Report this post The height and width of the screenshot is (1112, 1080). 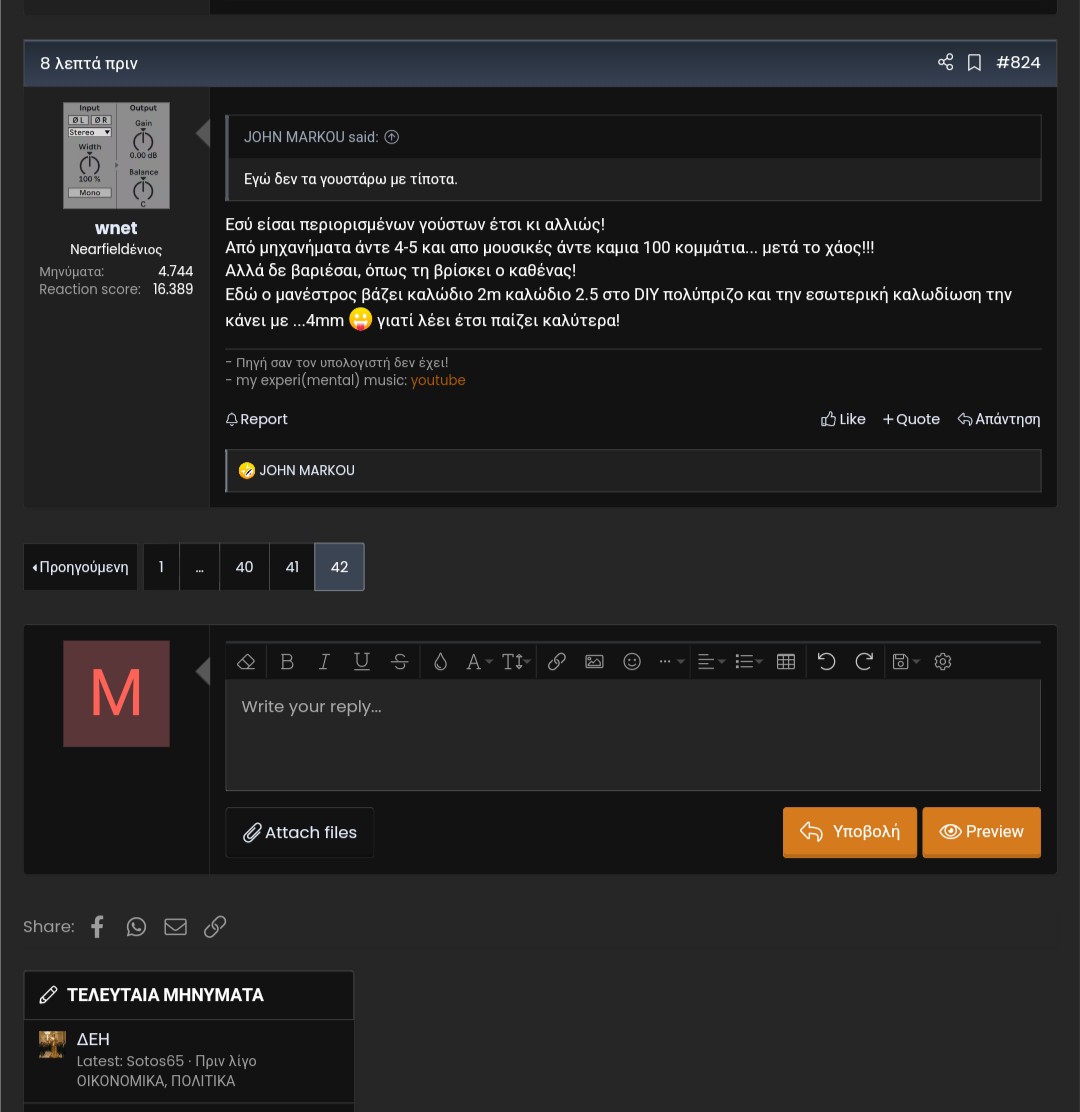(257, 419)
